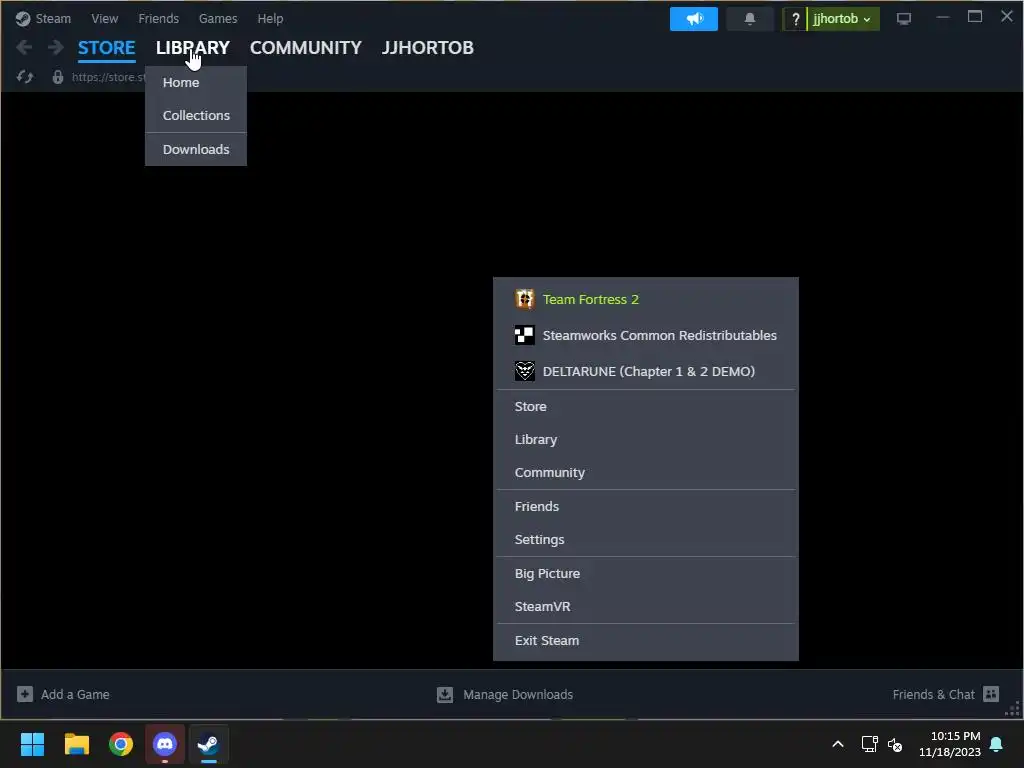
Task: Select DELTARUNE (Chapter 1 & 2 DEMO)
Action: [x=645, y=371]
